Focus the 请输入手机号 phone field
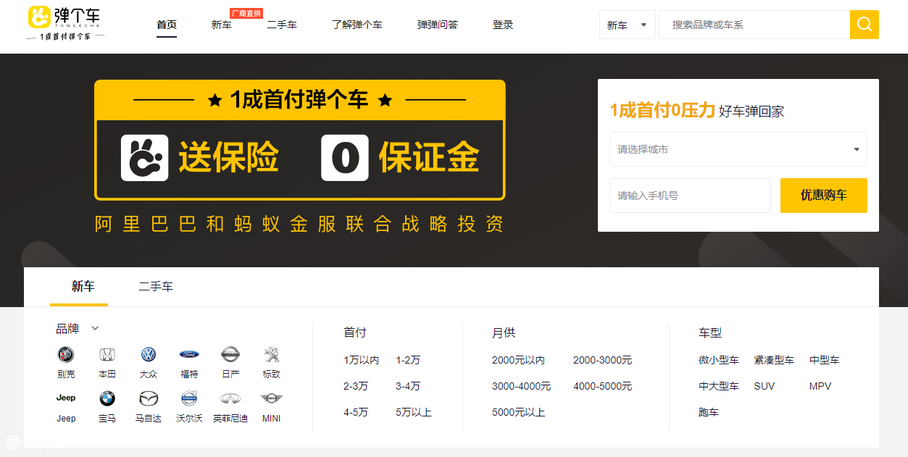The height and width of the screenshot is (457, 908). click(690, 196)
